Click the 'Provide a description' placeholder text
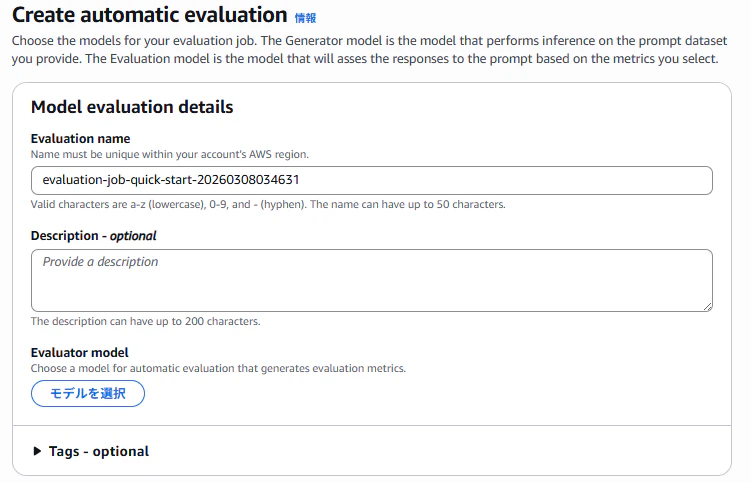This screenshot has height=483, width=751. pos(101,262)
